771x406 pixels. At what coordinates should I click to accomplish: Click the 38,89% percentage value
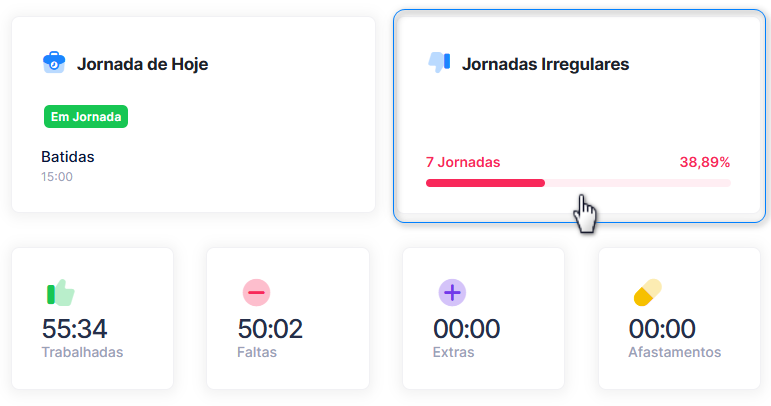pyautogui.click(x=705, y=162)
